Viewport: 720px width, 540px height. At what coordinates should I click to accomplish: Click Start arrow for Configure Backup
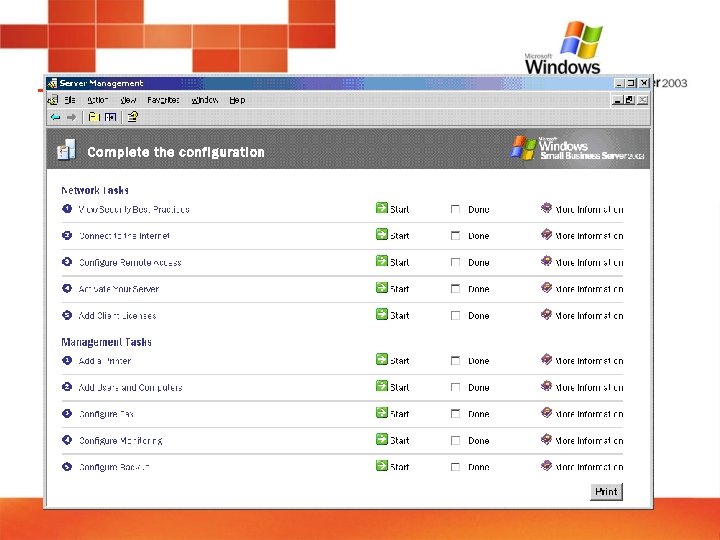[x=382, y=466]
